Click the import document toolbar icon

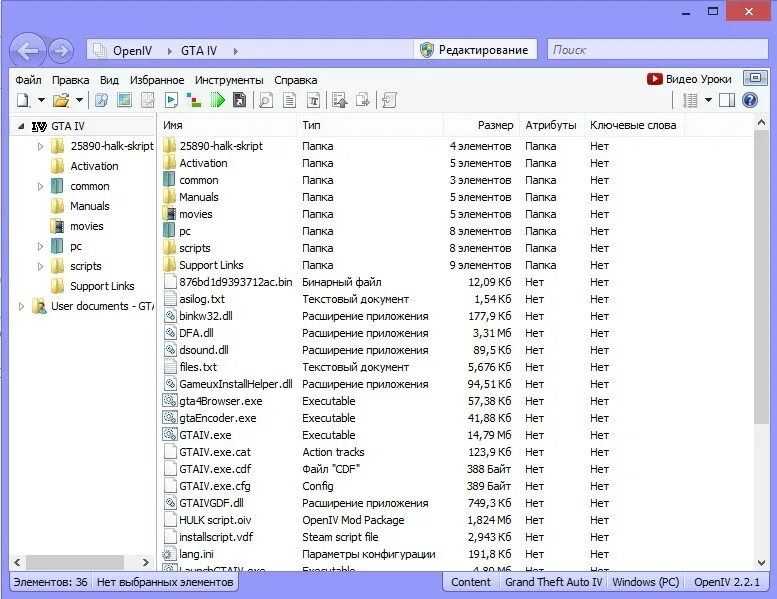coord(389,101)
